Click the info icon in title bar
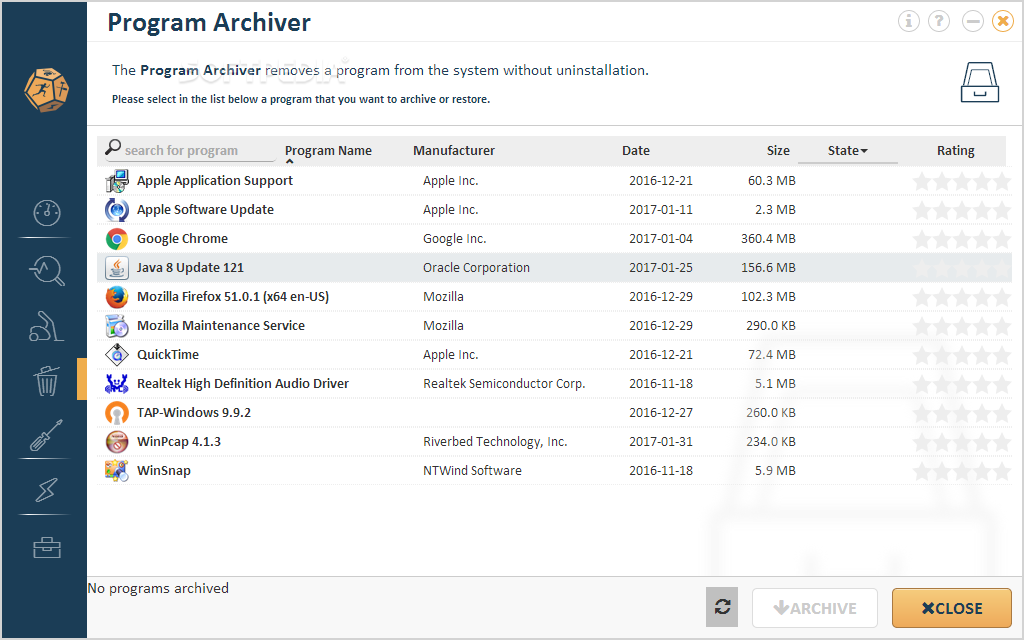This screenshot has height=640, width=1024. pyautogui.click(x=908, y=21)
